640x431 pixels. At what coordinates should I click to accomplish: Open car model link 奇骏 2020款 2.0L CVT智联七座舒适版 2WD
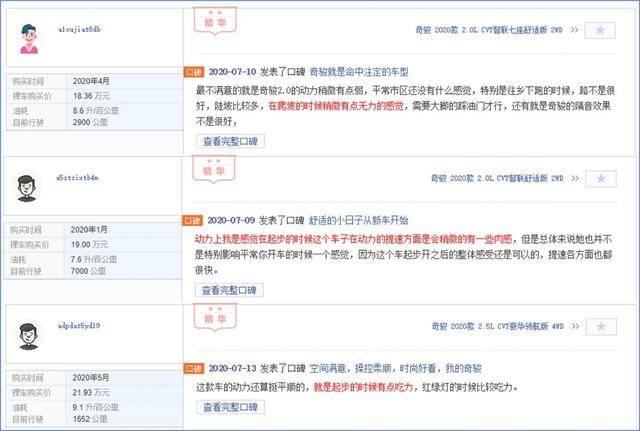coord(489,30)
